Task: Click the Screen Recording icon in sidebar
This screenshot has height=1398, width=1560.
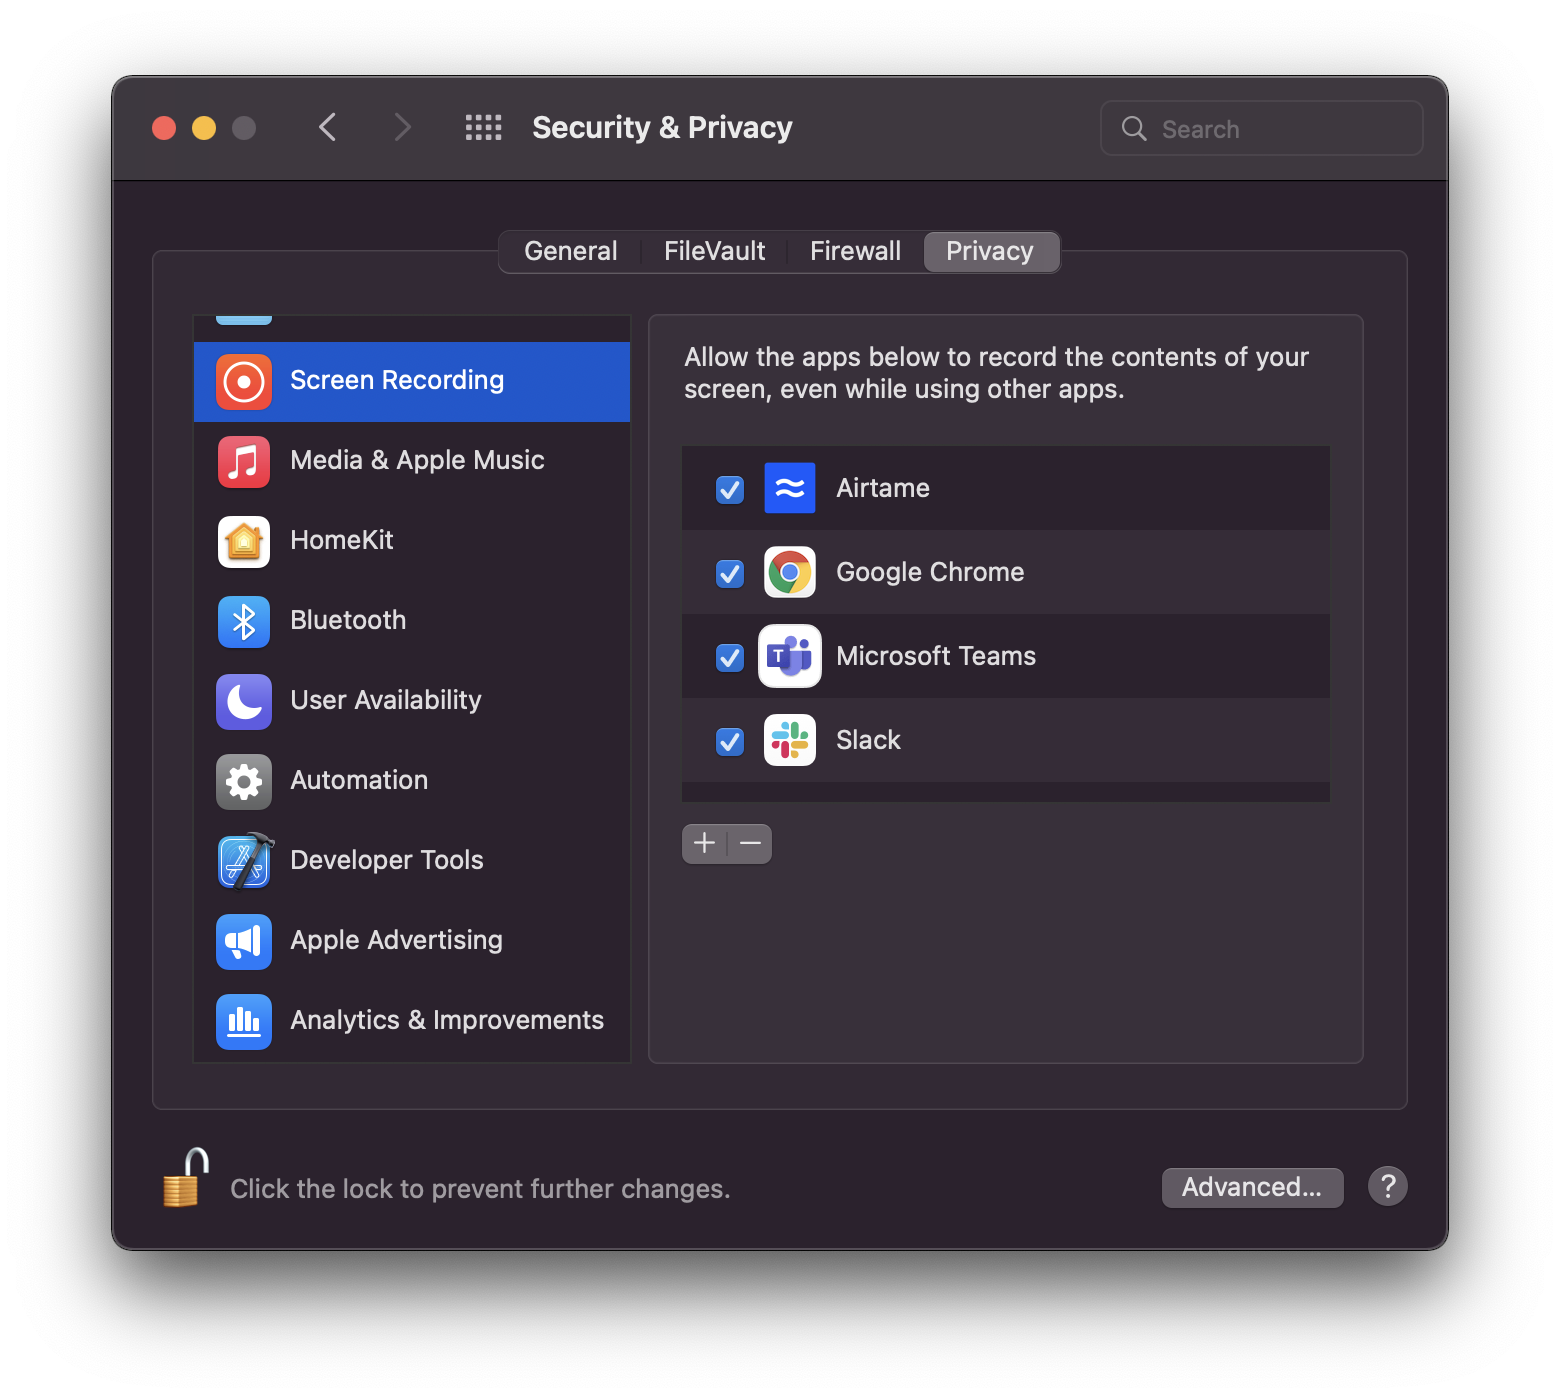Action: pos(244,381)
